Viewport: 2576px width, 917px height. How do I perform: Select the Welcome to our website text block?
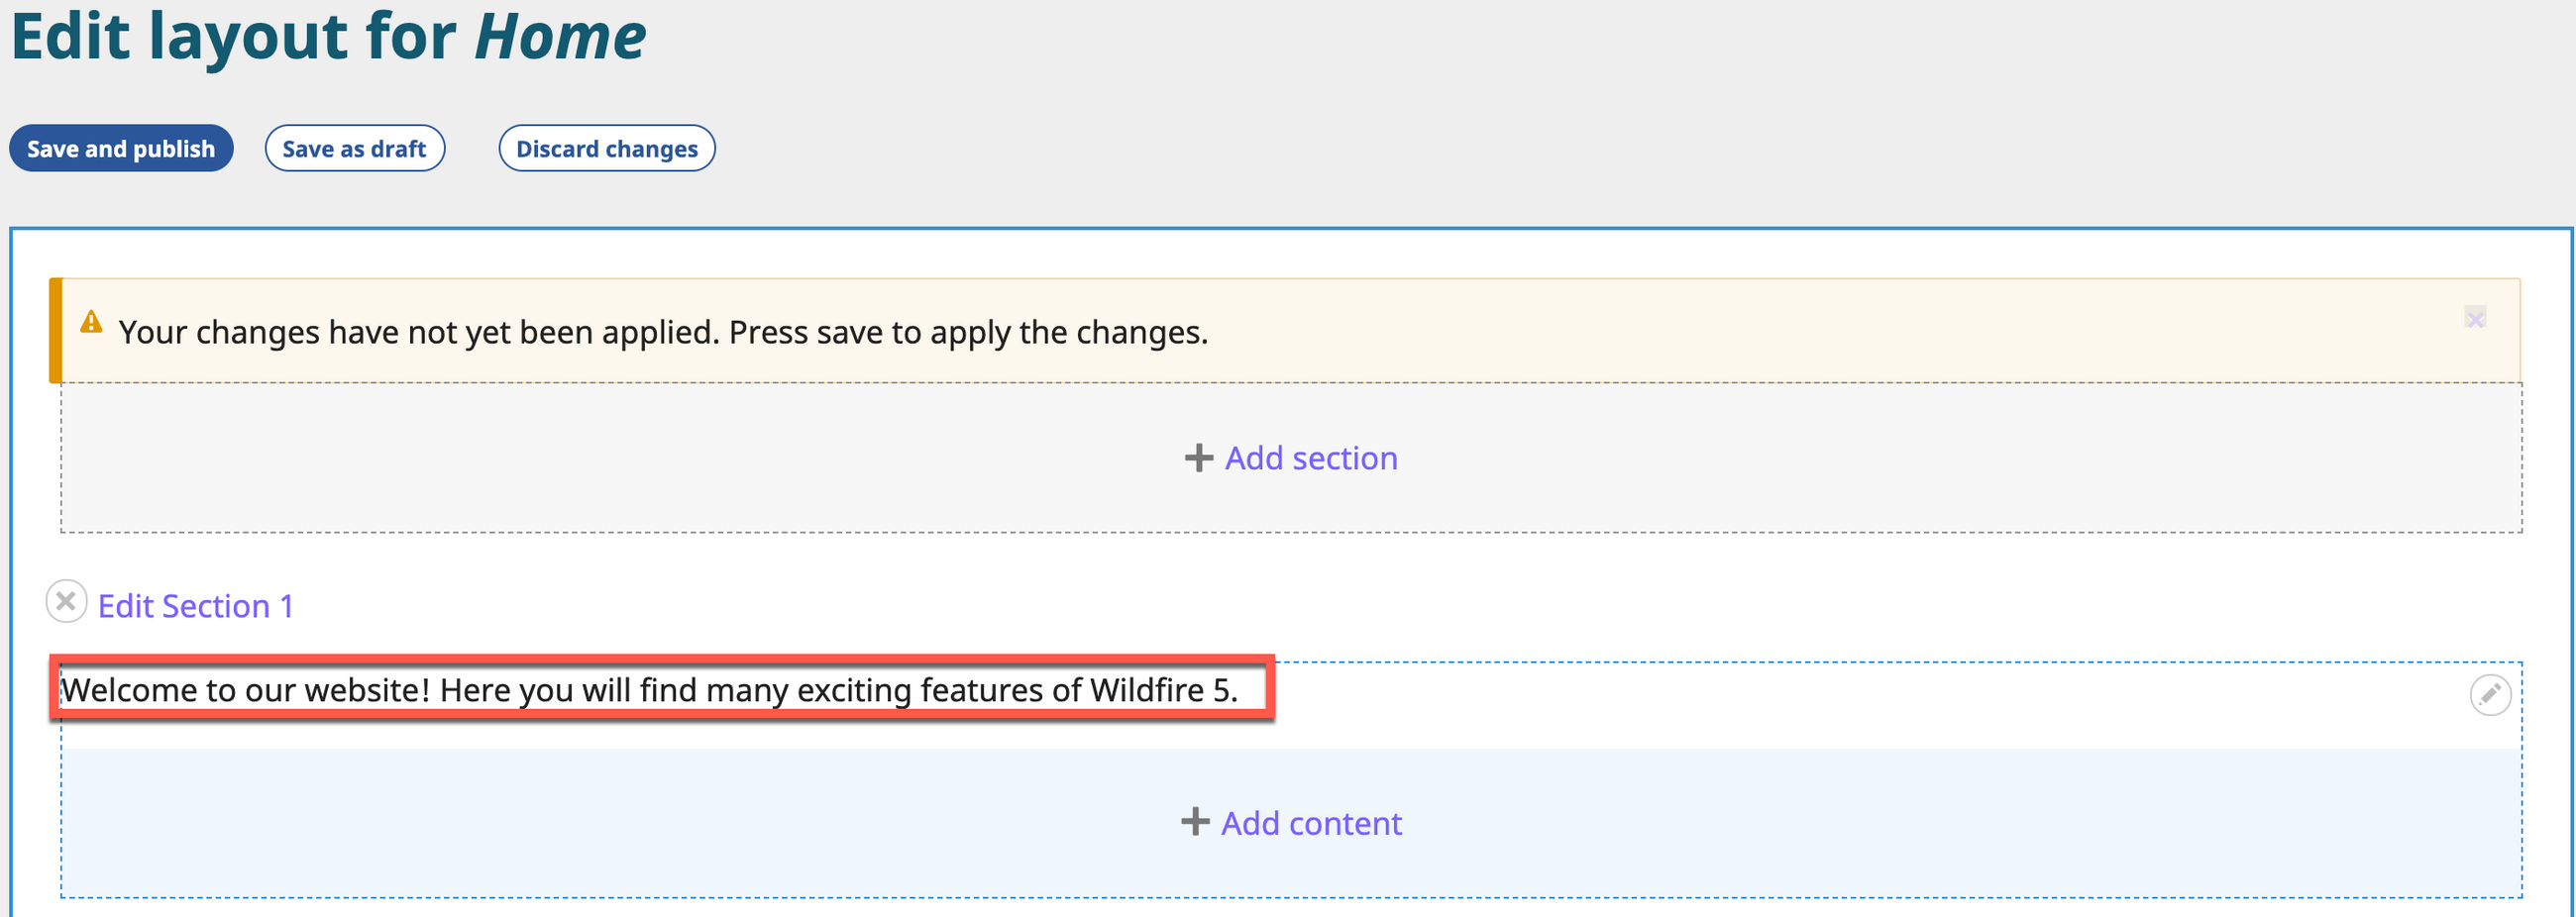tap(650, 690)
